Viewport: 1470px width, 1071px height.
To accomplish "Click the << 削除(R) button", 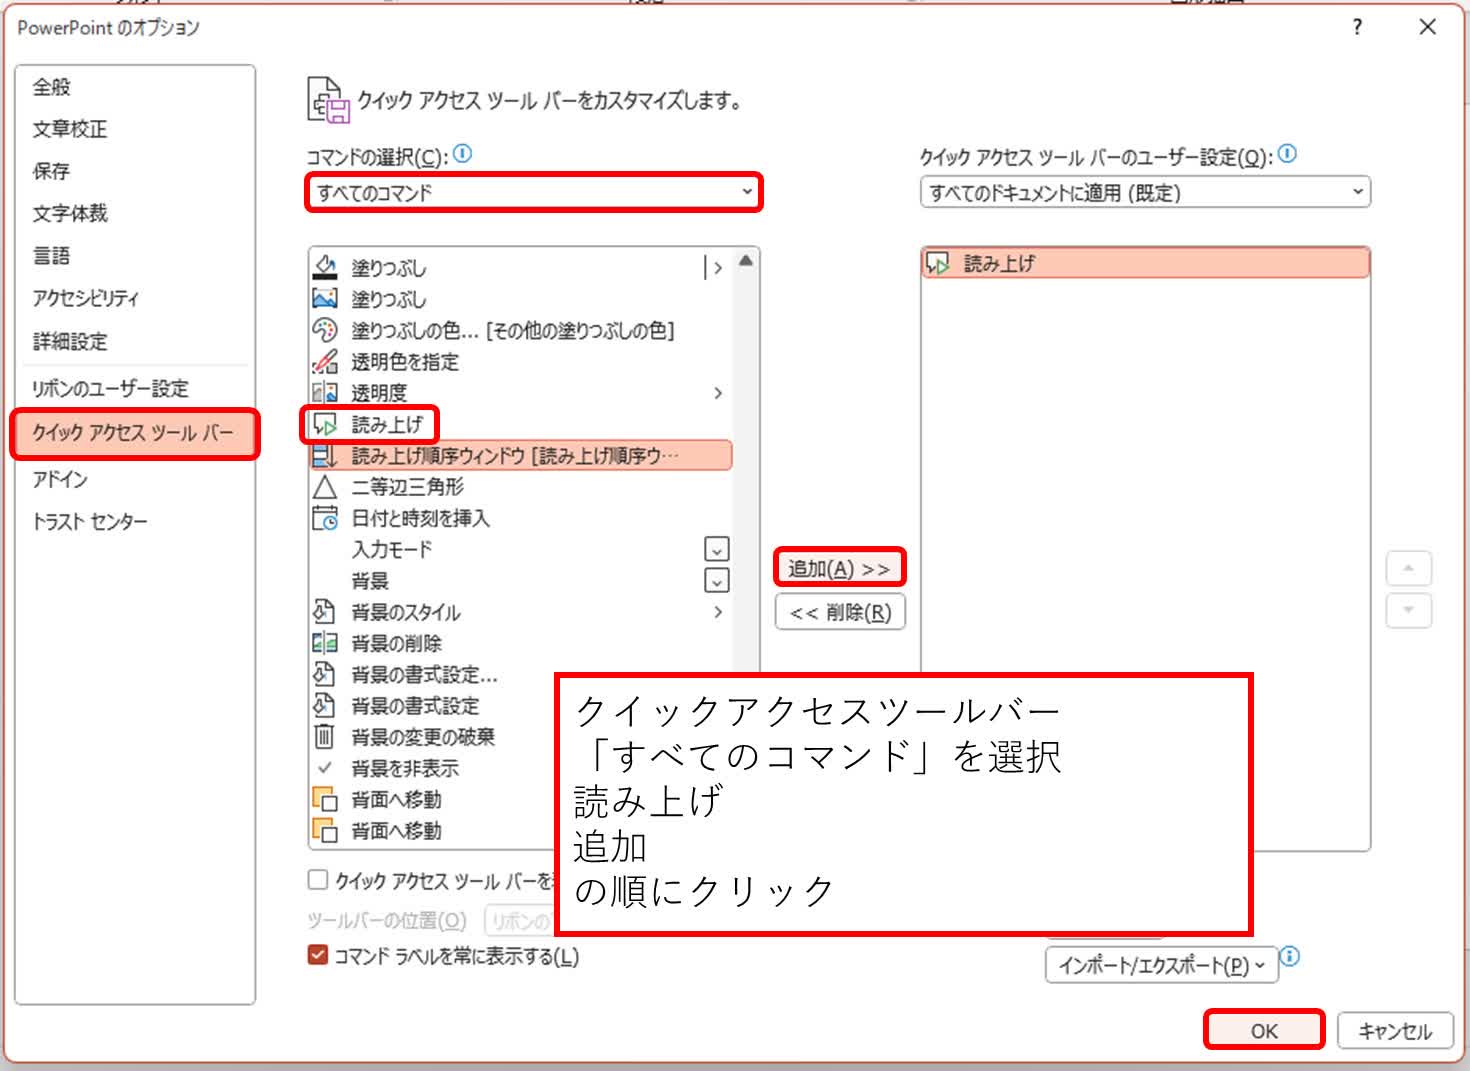I will click(x=840, y=612).
